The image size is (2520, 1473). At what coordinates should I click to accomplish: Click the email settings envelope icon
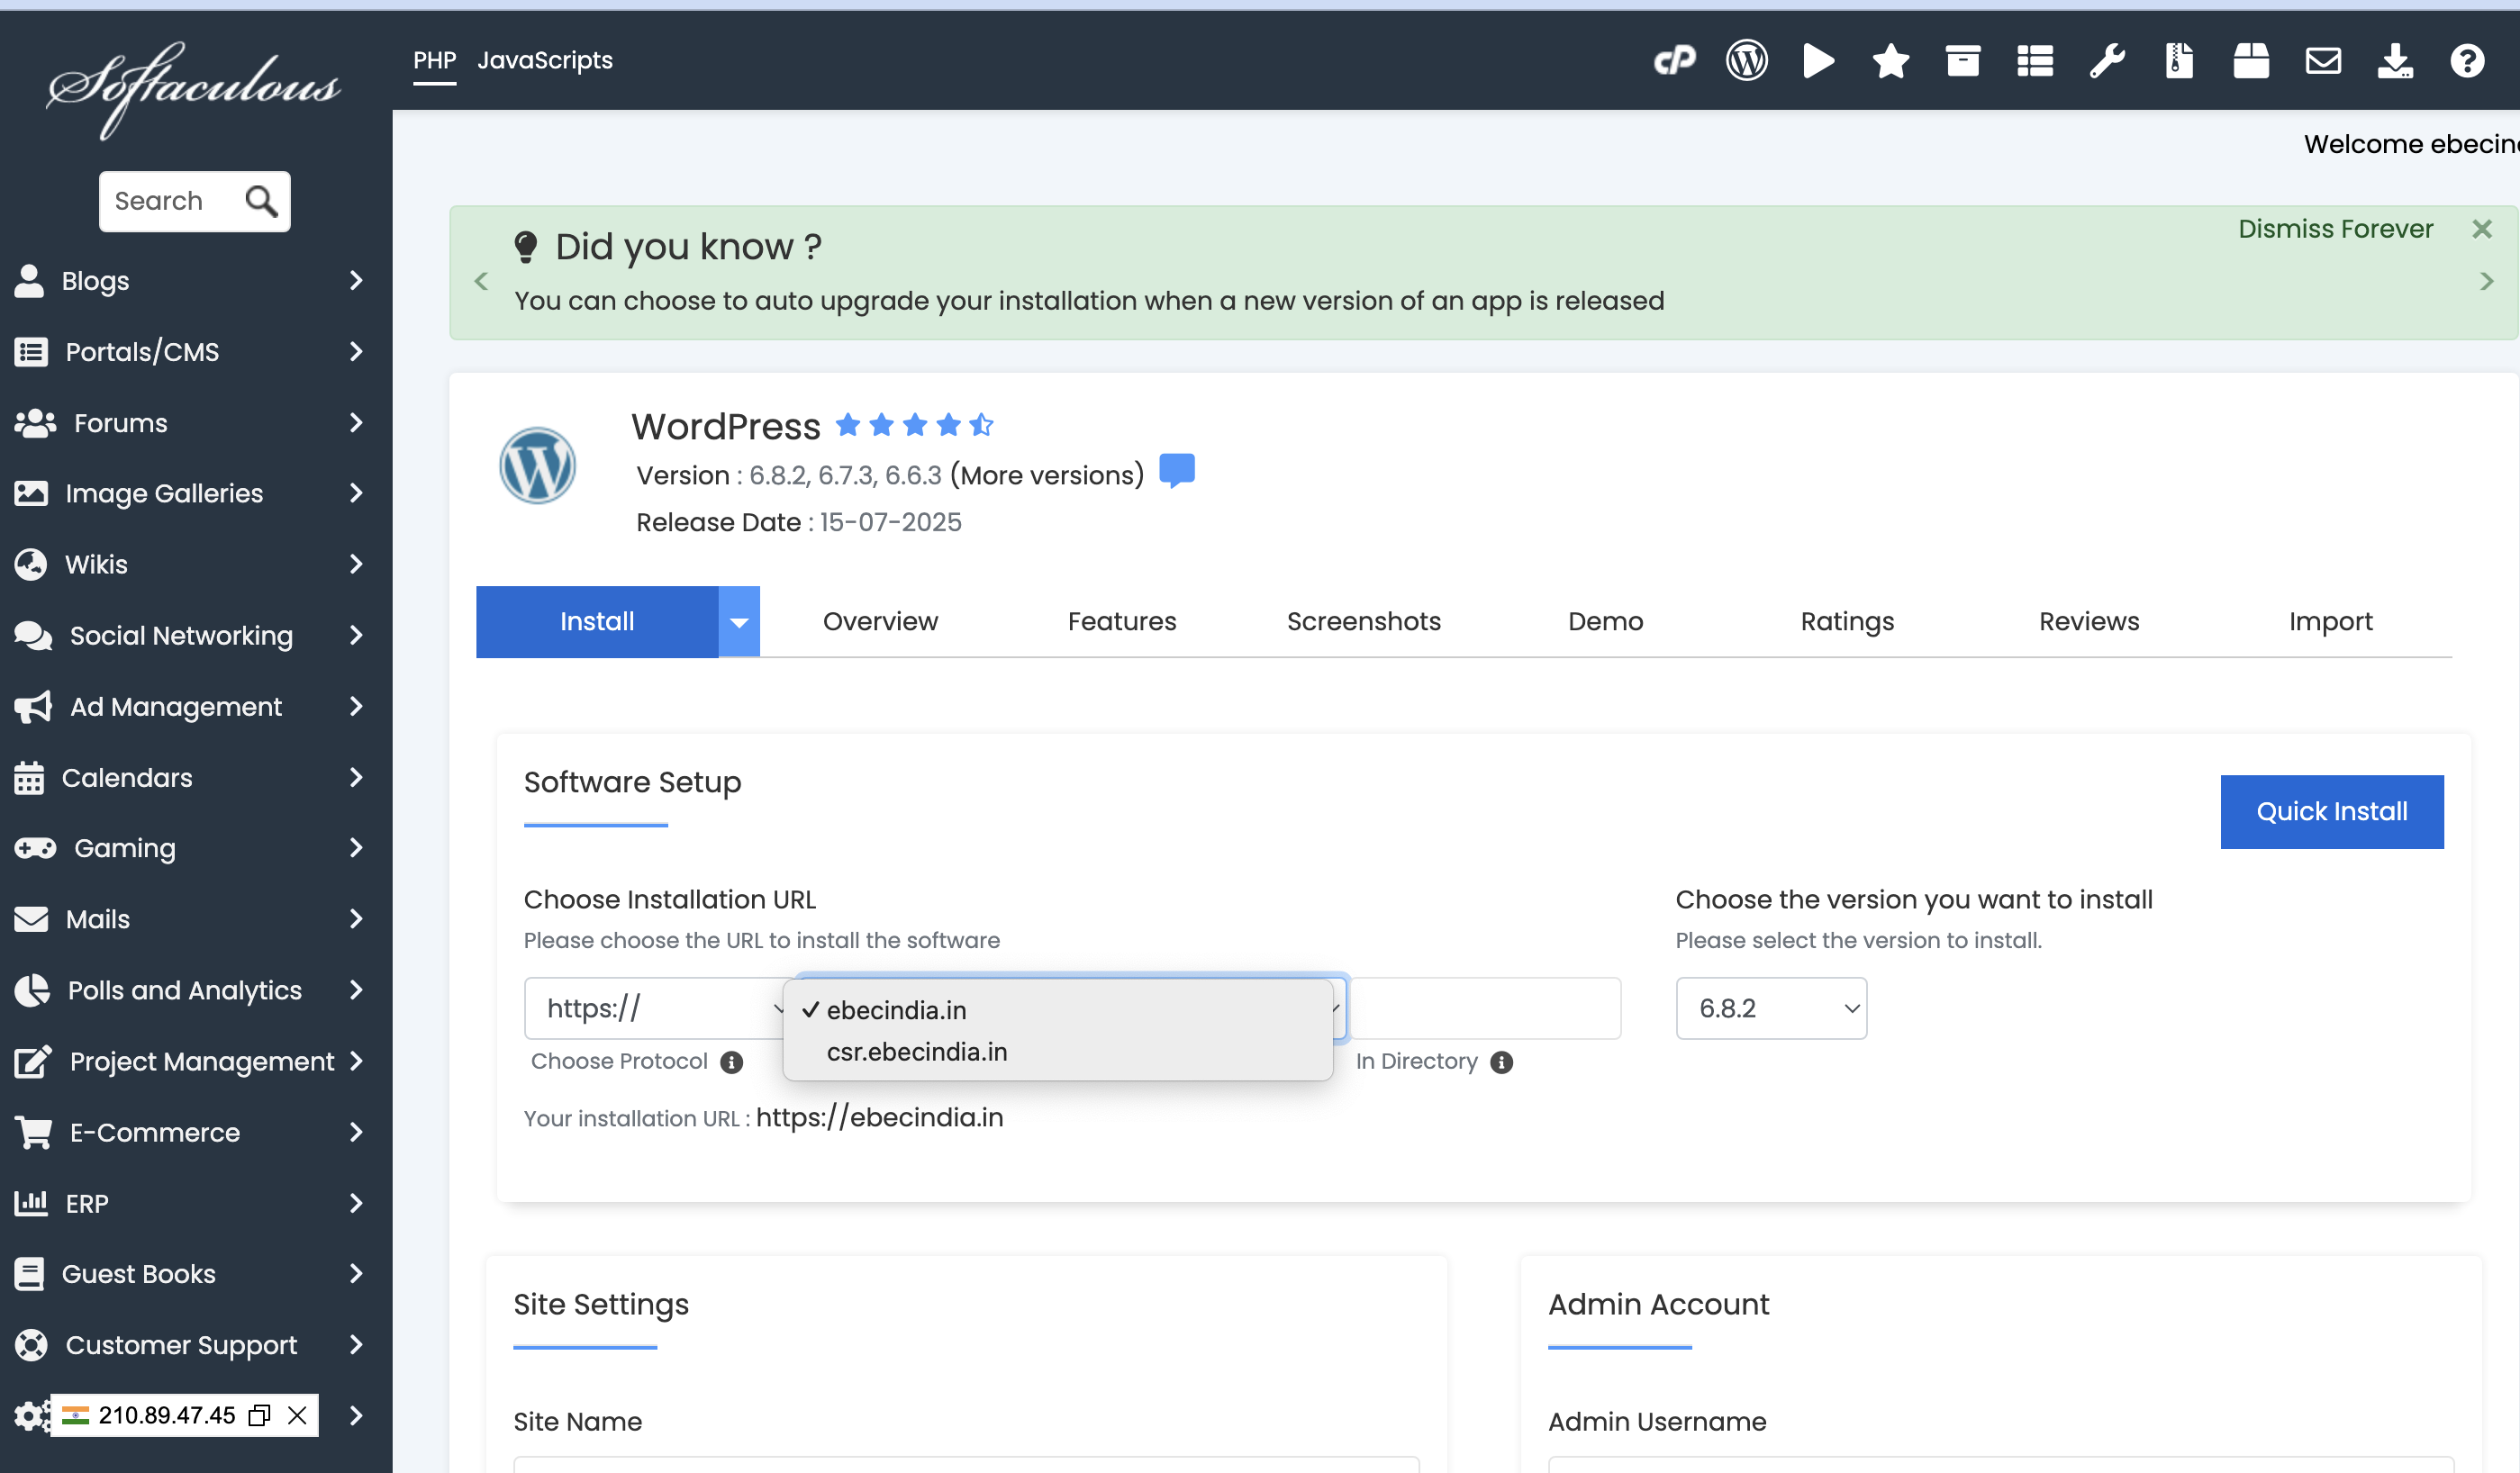coord(2323,61)
